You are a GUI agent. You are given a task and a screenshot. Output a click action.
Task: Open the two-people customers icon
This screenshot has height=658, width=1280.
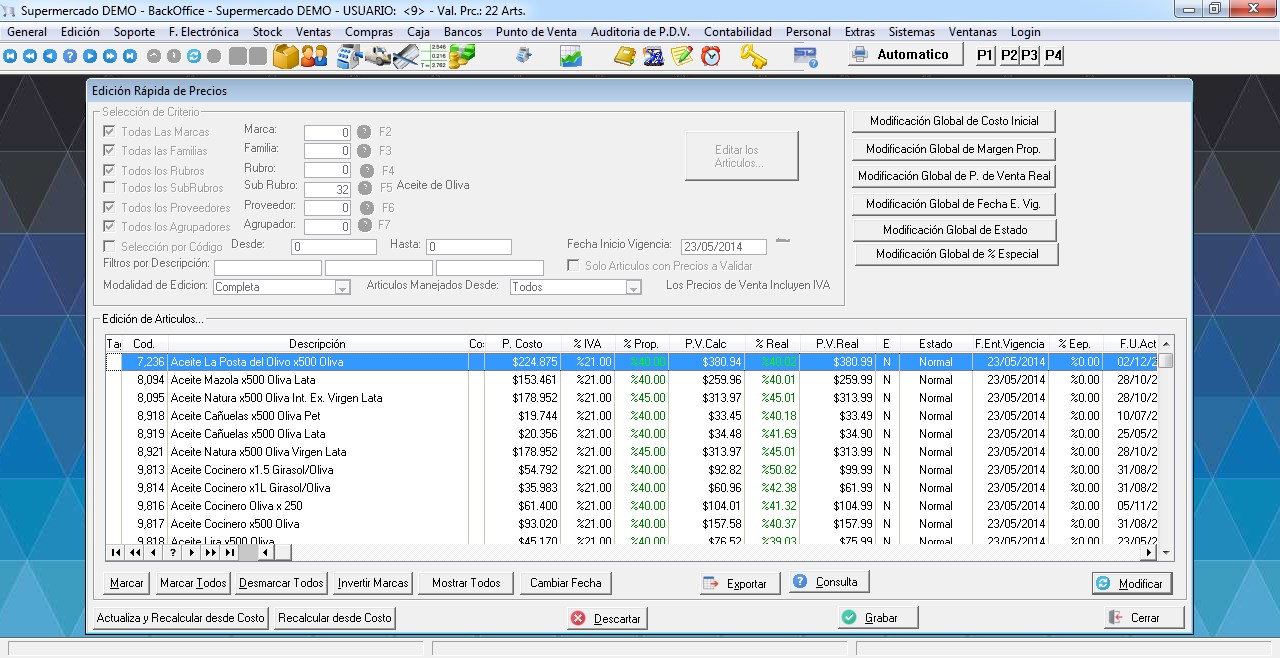(x=314, y=56)
